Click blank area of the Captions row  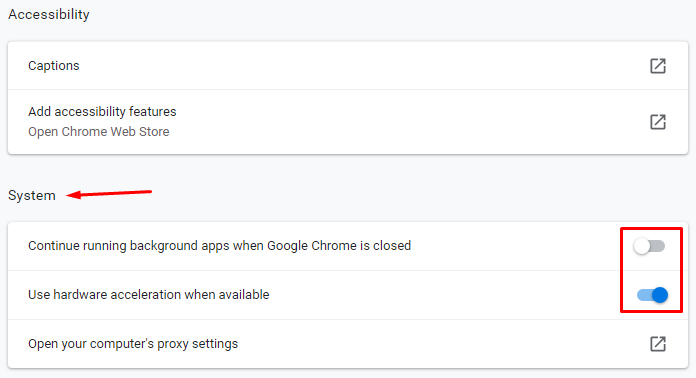(355, 66)
